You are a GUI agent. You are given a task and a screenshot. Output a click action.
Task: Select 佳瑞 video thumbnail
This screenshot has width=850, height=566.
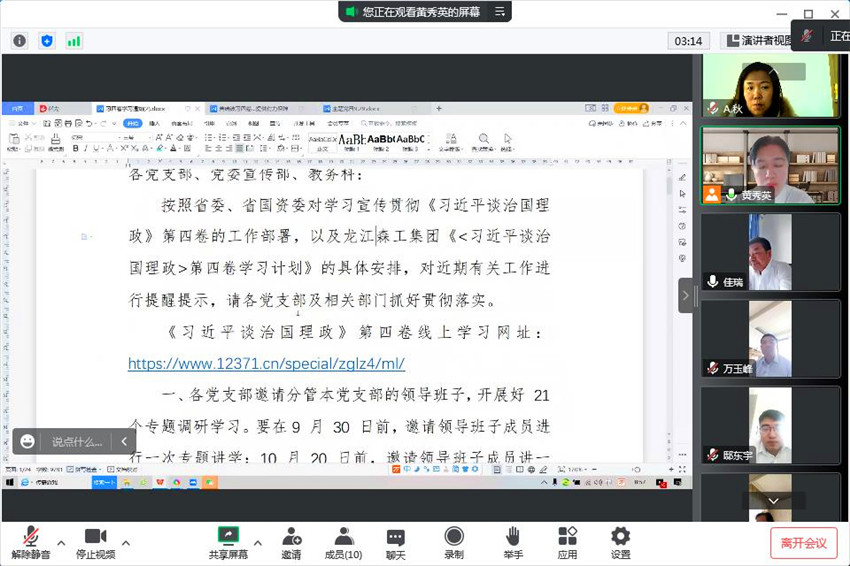pos(770,252)
